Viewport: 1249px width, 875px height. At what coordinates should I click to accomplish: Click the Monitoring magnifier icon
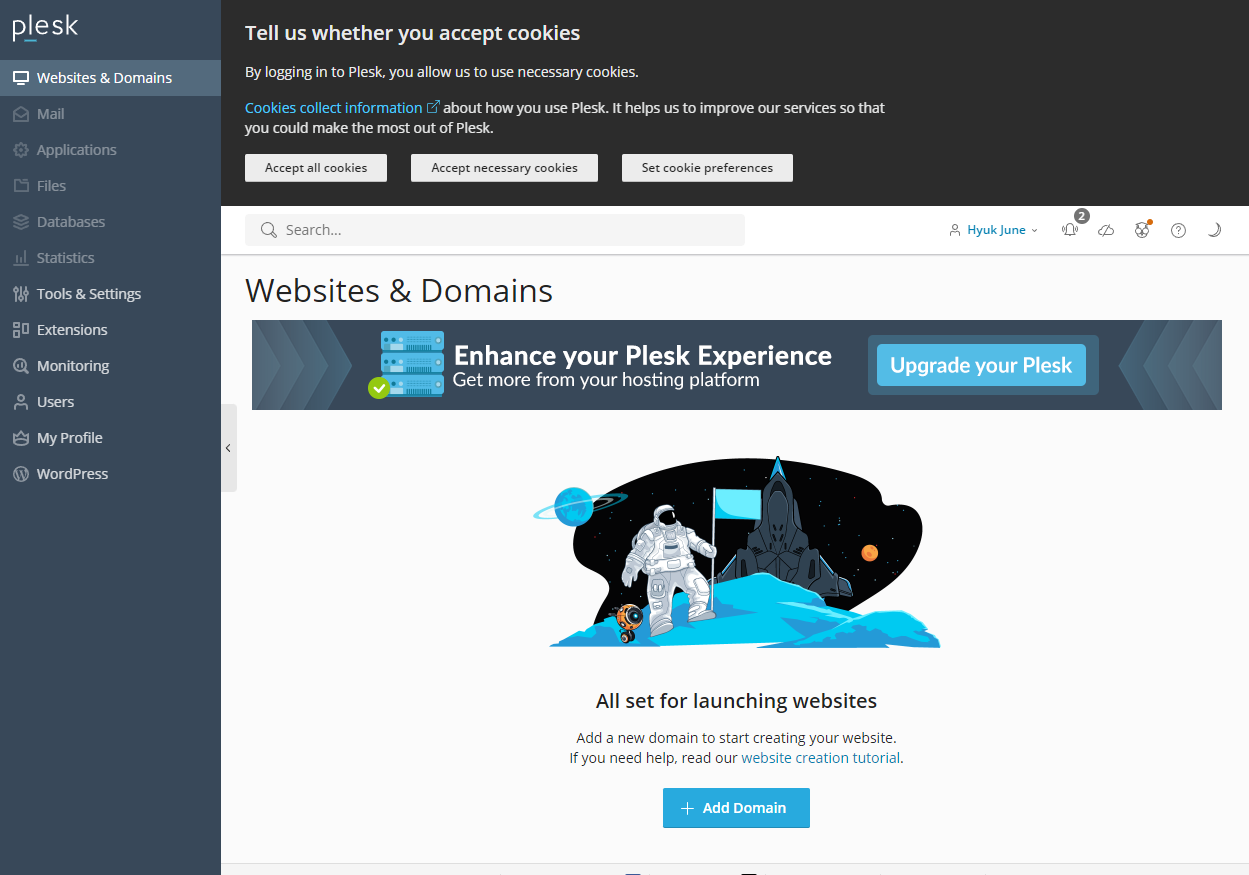click(20, 366)
